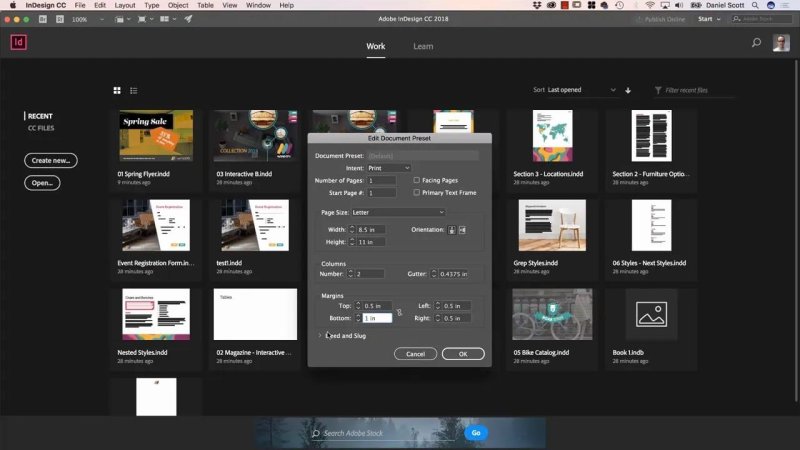Switch recent files to list view
The height and width of the screenshot is (450, 800).
pyautogui.click(x=134, y=90)
